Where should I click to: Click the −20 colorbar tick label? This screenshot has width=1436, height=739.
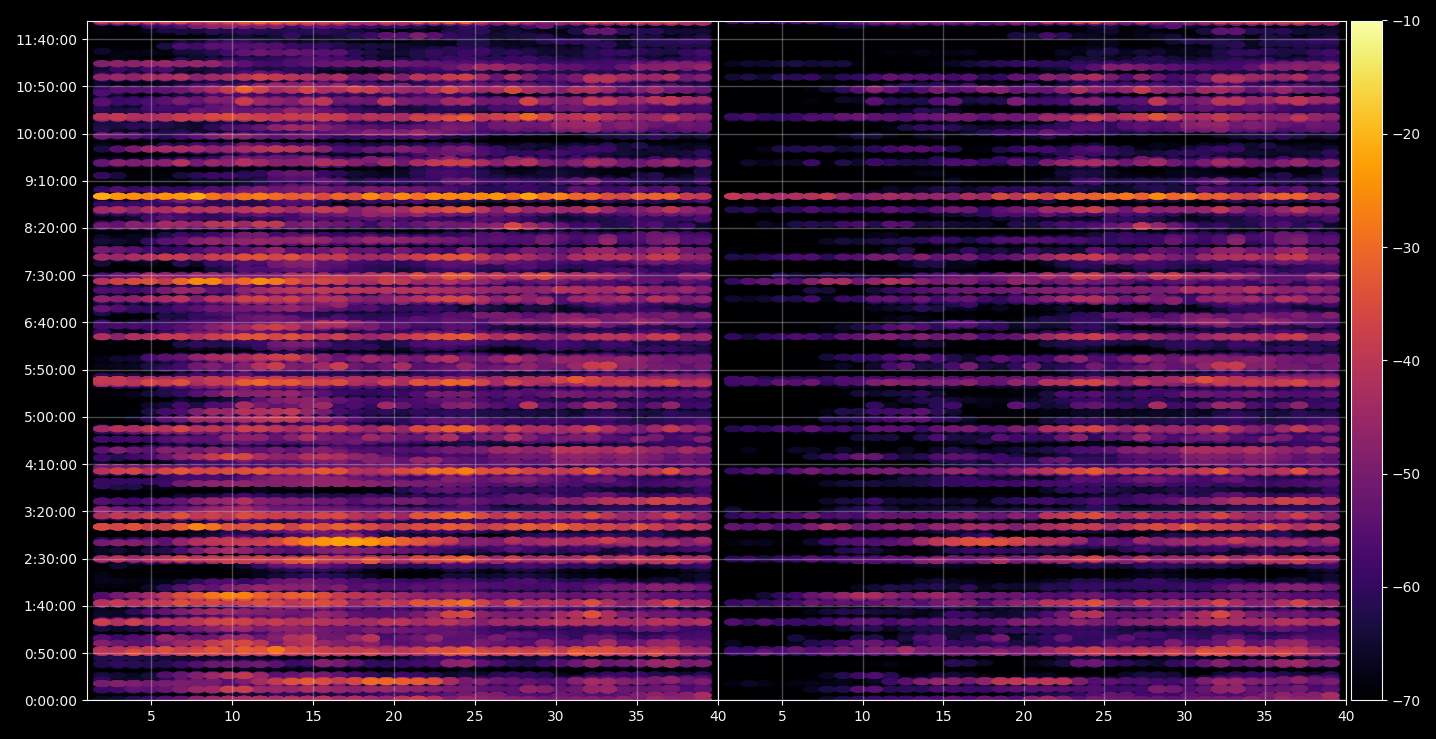pos(1404,134)
